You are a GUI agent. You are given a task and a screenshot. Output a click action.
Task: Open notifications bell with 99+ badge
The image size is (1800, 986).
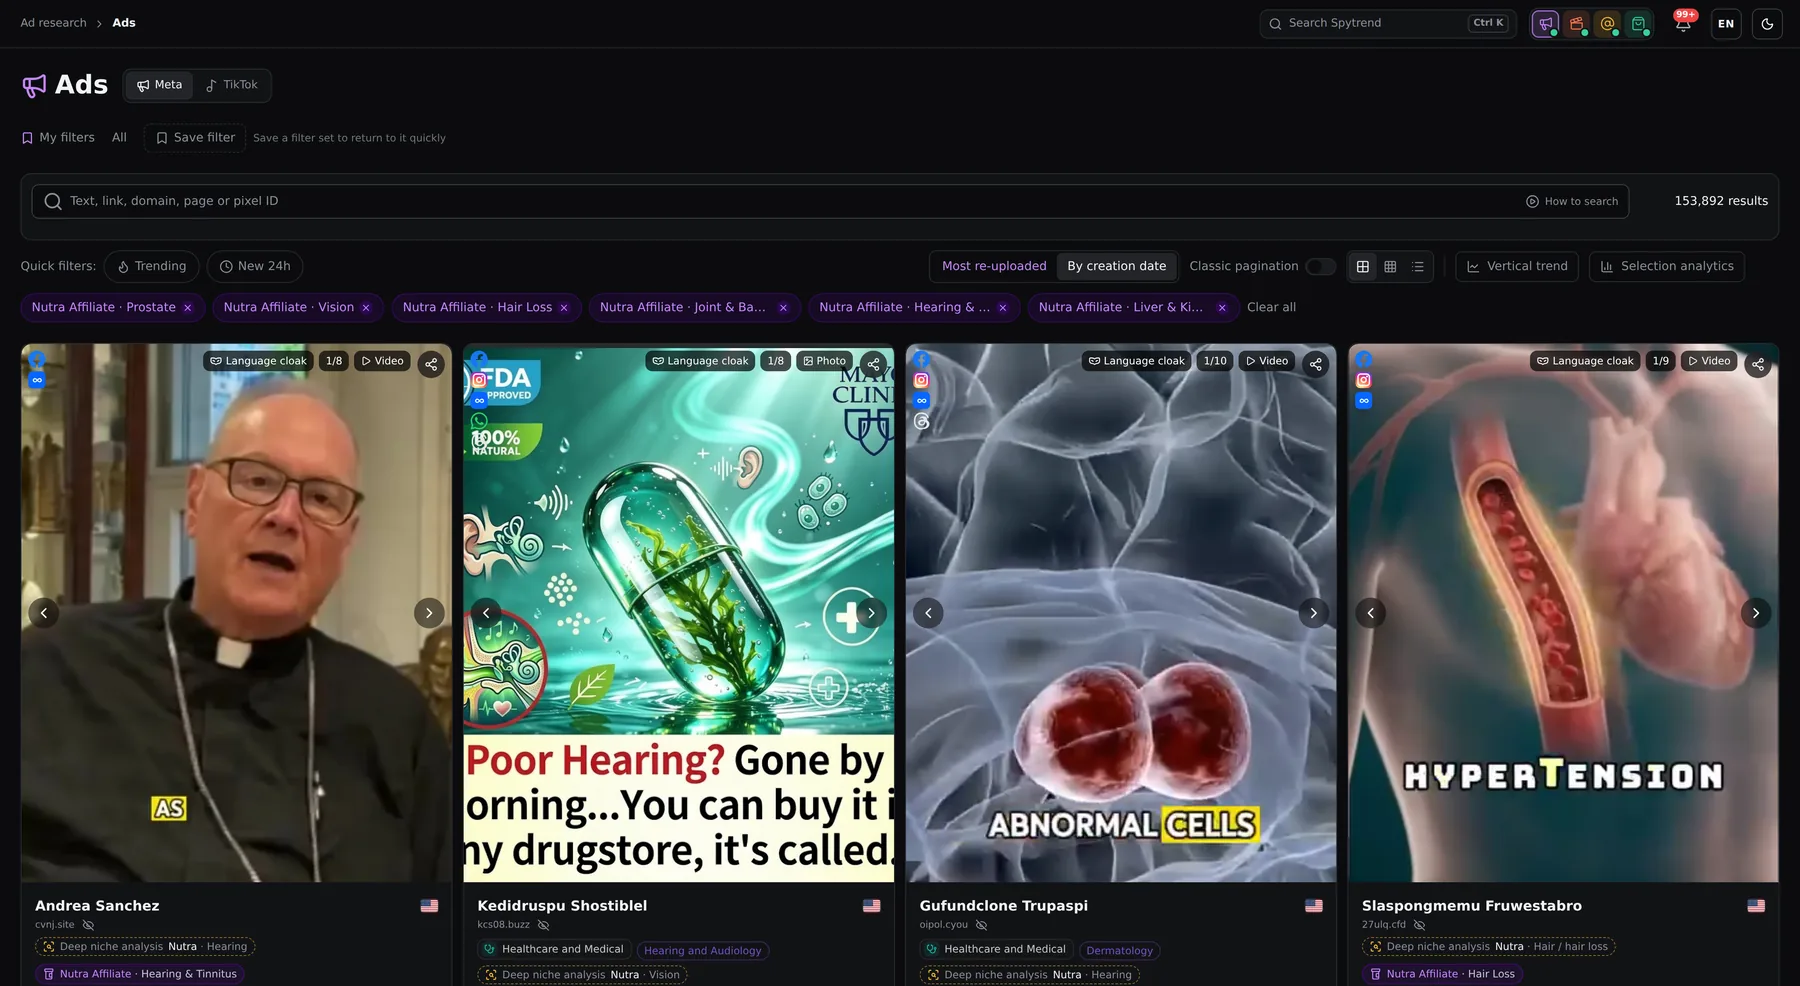[1684, 23]
